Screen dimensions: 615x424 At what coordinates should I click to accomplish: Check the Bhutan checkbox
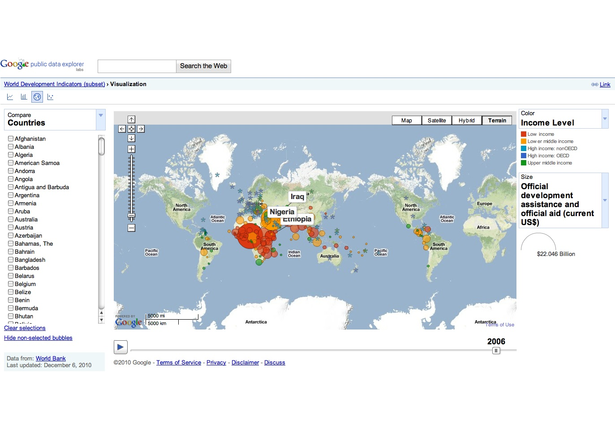click(11, 316)
